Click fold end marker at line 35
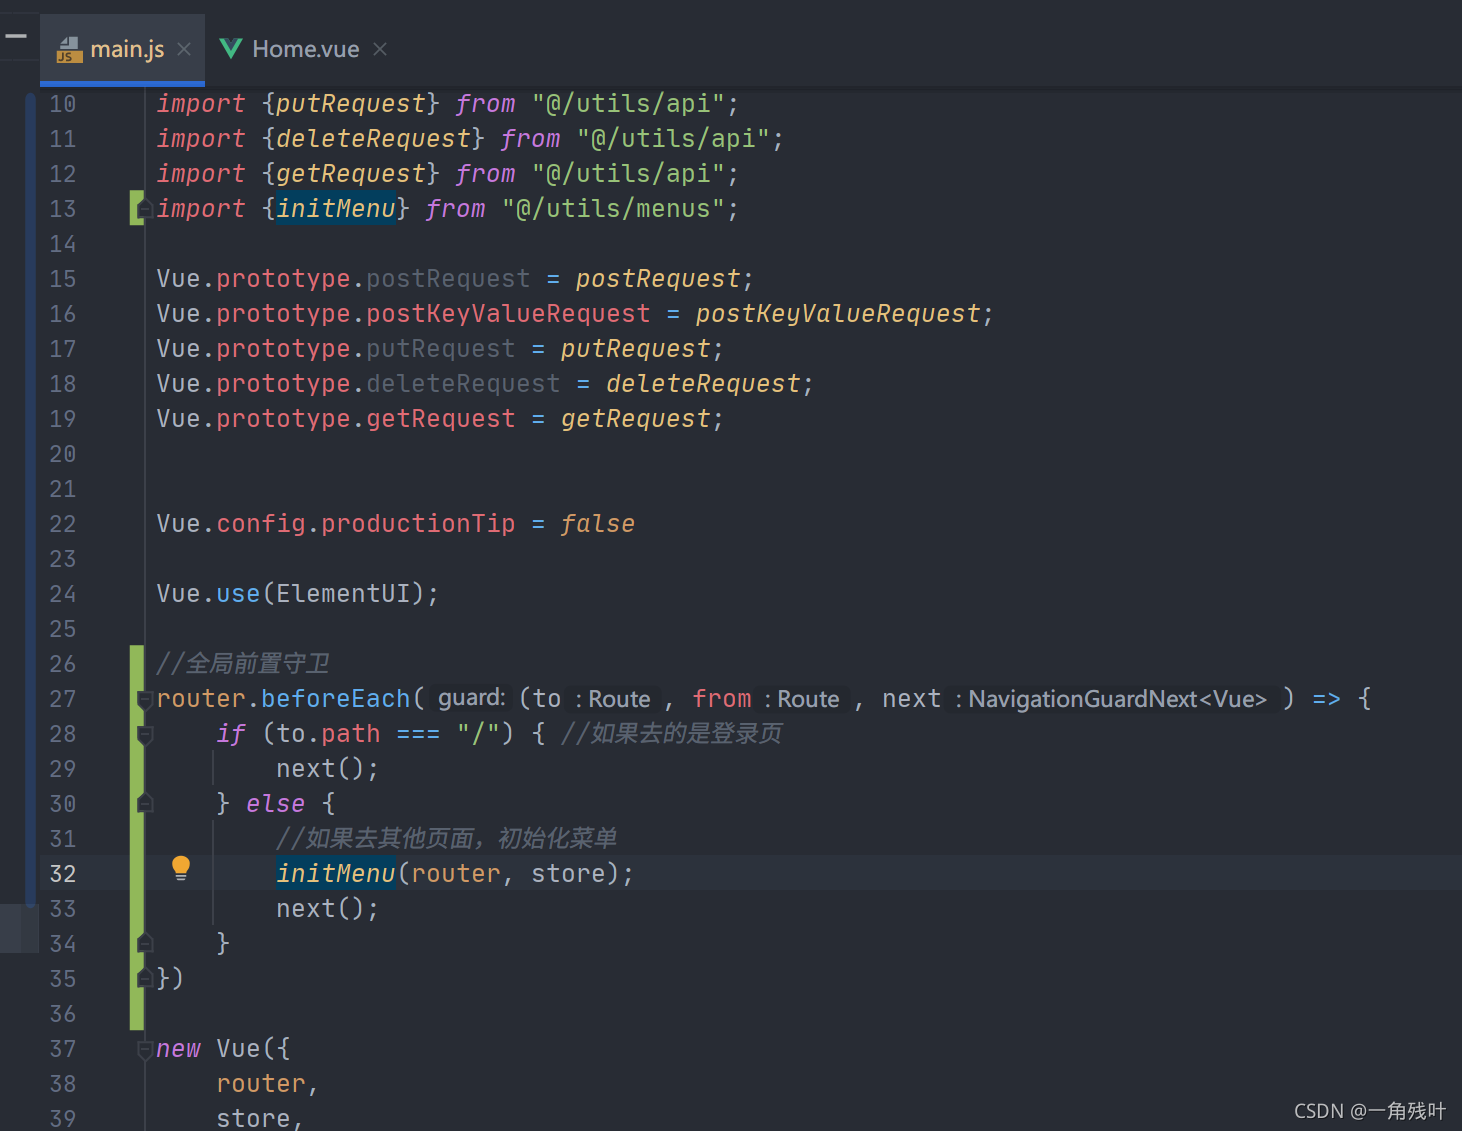The height and width of the screenshot is (1131, 1462). click(x=145, y=979)
